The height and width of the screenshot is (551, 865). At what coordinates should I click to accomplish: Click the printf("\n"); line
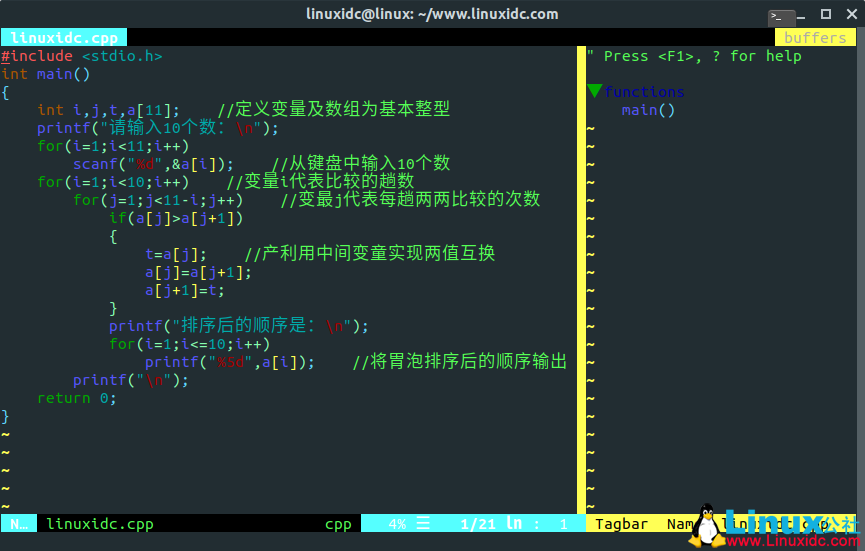[131, 380]
